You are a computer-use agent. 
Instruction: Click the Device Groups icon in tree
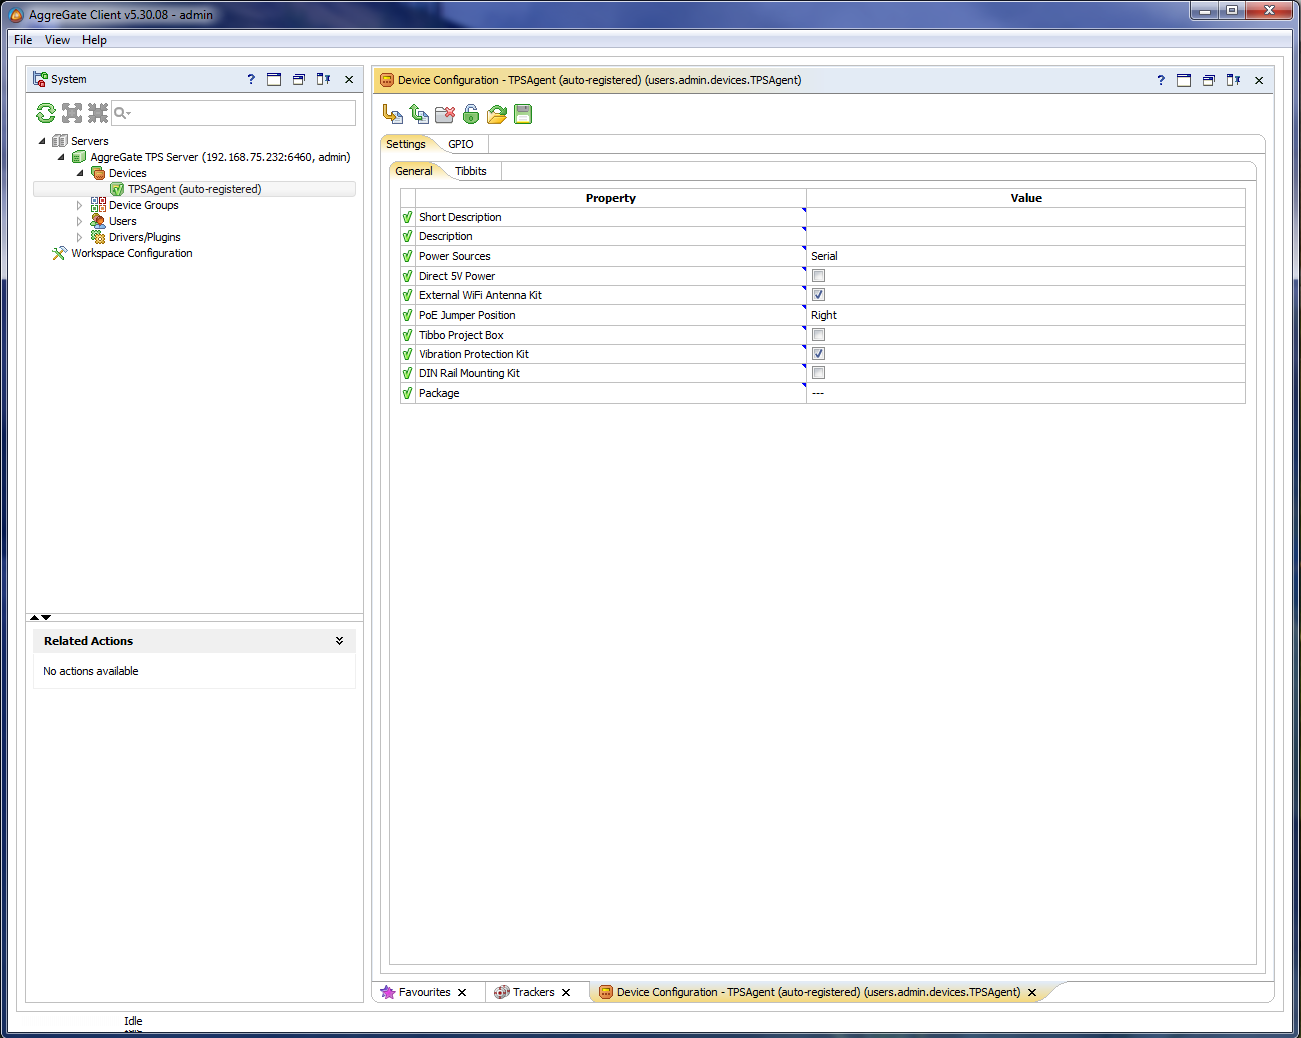[x=98, y=205]
